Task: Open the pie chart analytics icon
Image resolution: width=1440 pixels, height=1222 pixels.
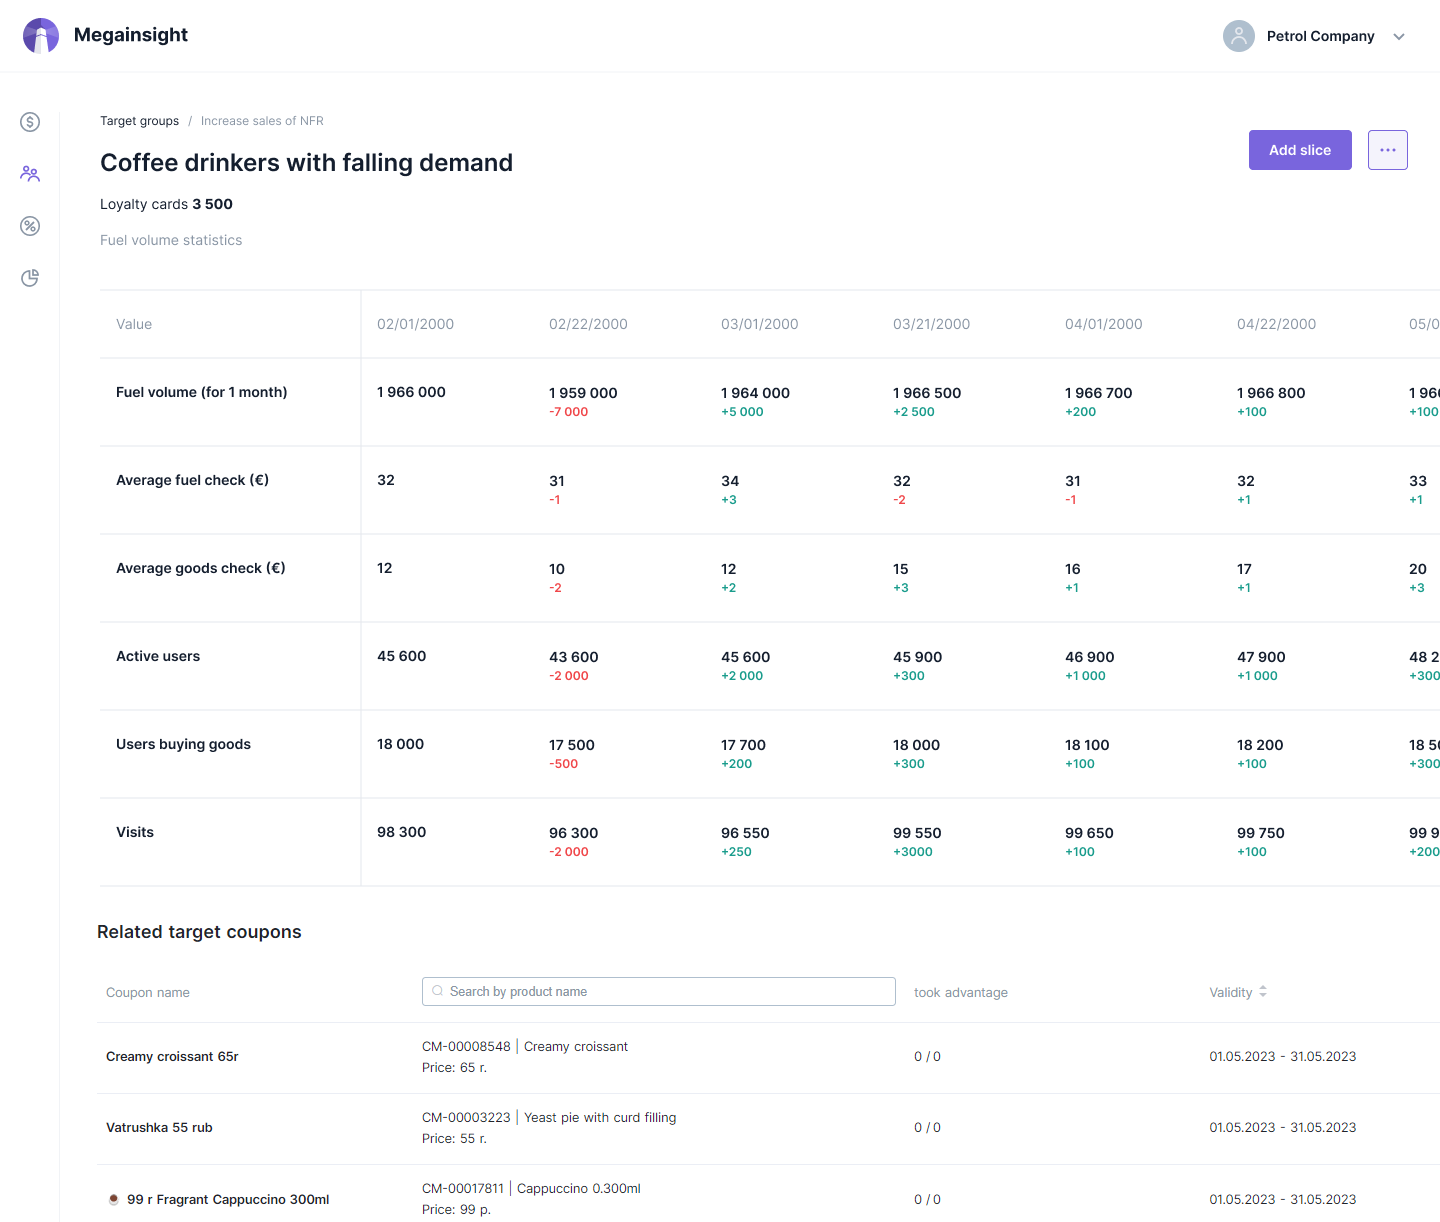Action: pos(30,278)
